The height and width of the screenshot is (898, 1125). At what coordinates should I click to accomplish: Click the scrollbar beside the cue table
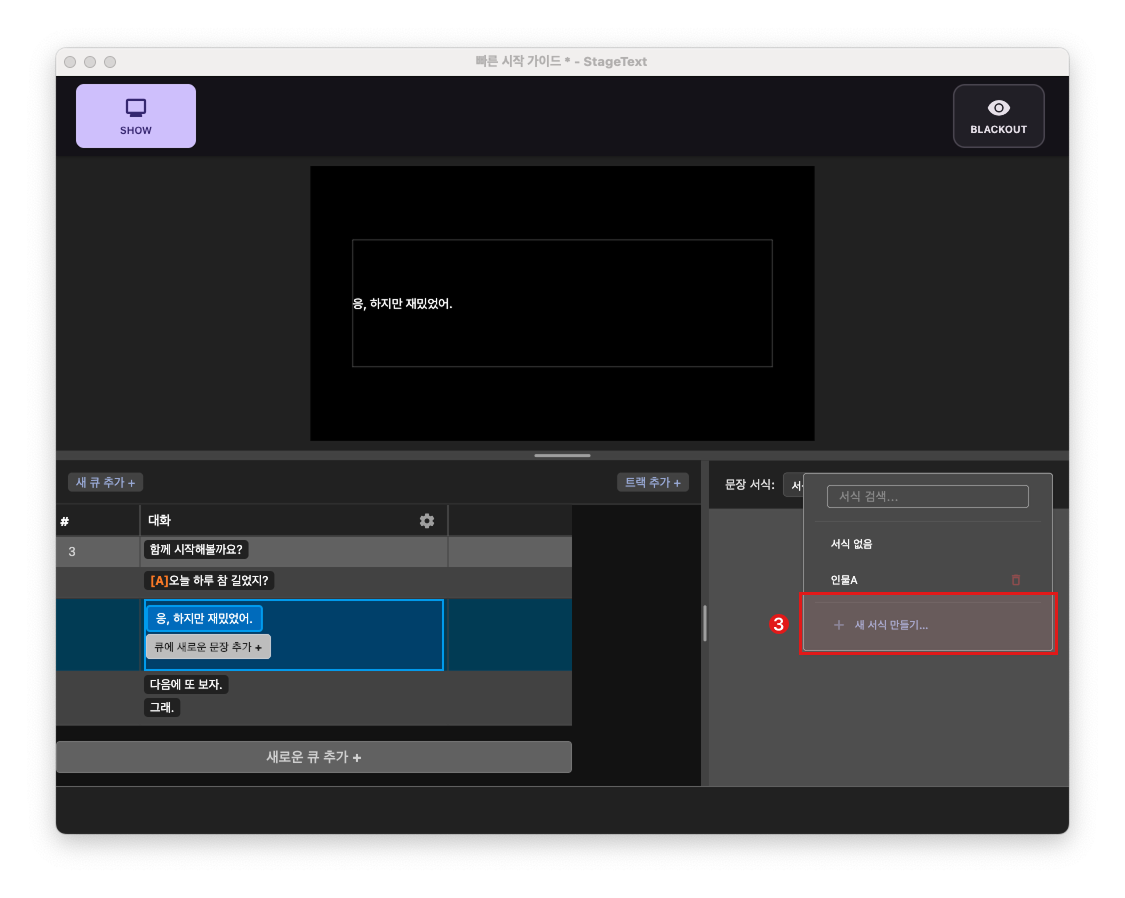pyautogui.click(x=704, y=623)
